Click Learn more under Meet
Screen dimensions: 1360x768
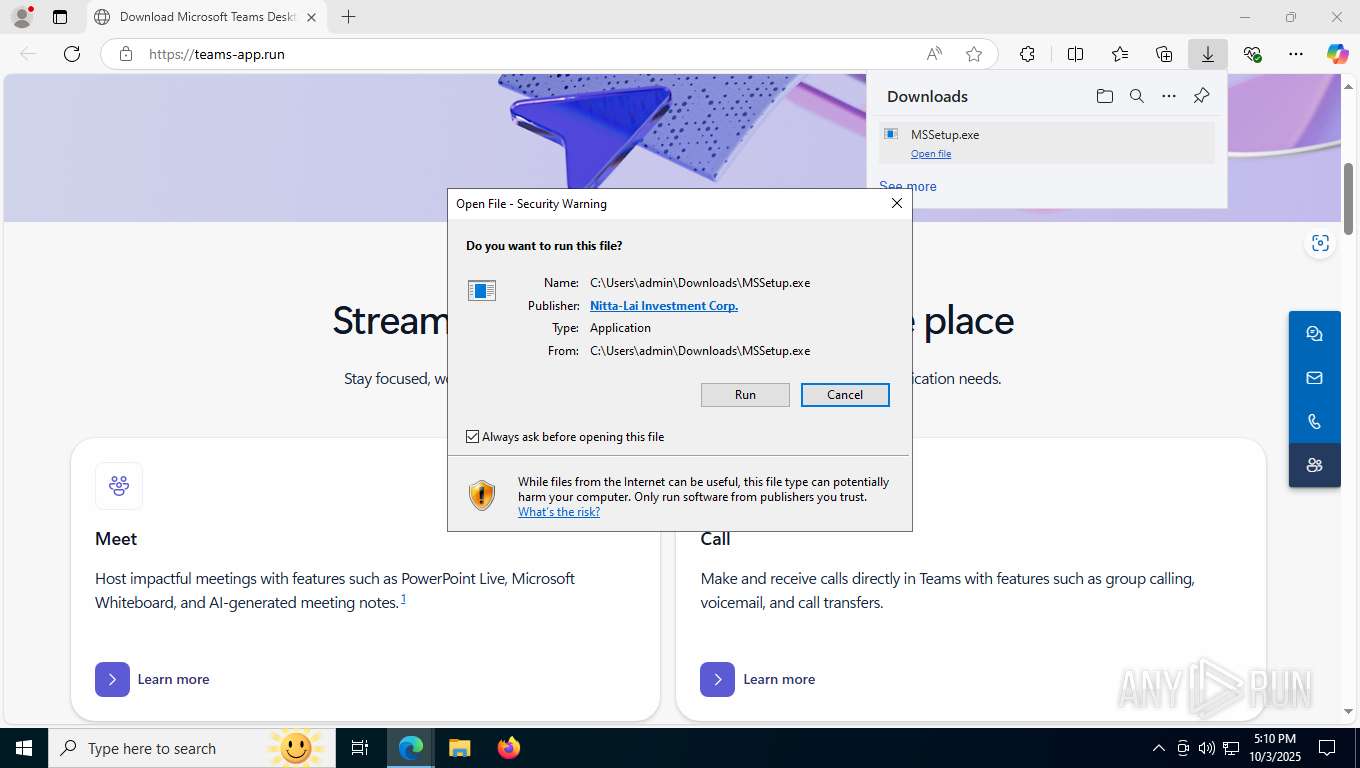pyautogui.click(x=153, y=679)
